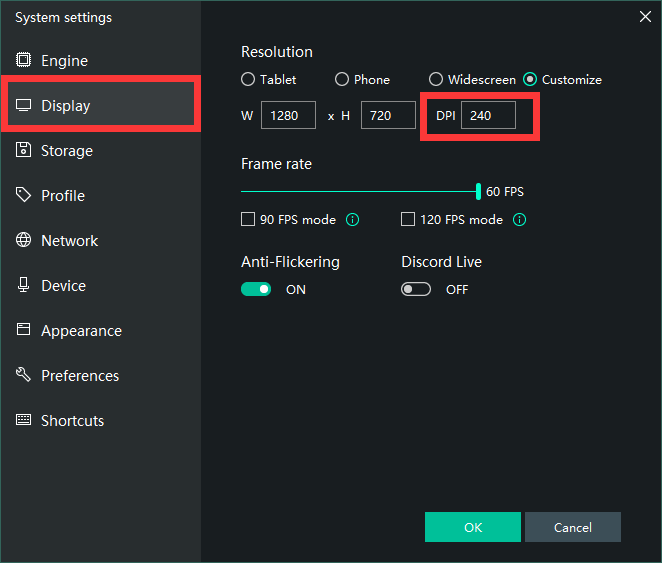This screenshot has height=563, width=662.
Task: Click the Profile tag icon
Action: pyautogui.click(x=23, y=195)
